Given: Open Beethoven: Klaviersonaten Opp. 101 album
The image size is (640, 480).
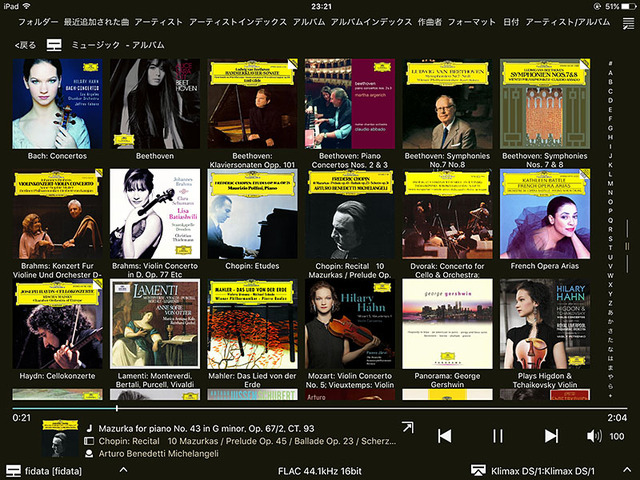Looking at the screenshot, I should (x=252, y=104).
